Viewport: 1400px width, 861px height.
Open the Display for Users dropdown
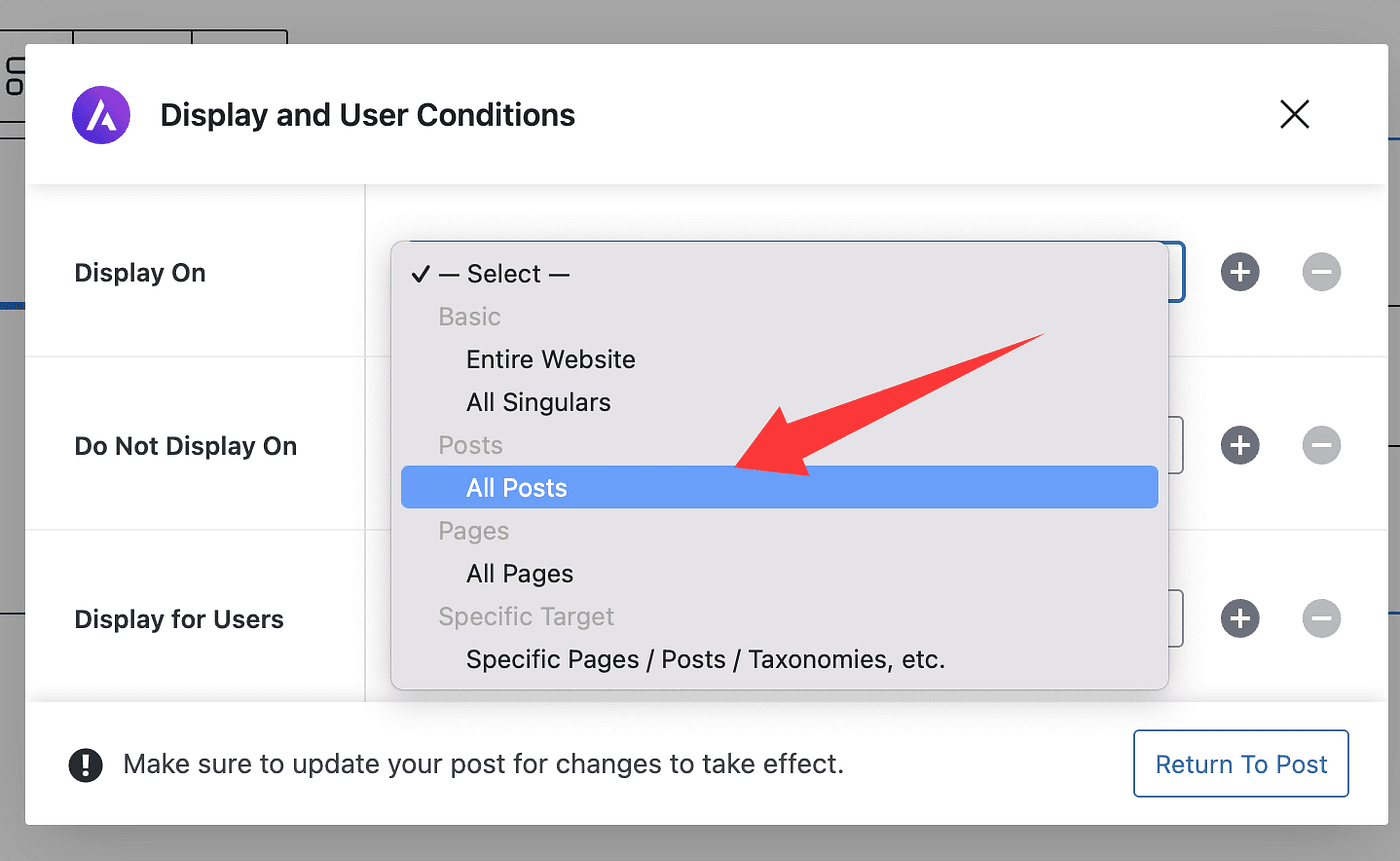(1176, 619)
